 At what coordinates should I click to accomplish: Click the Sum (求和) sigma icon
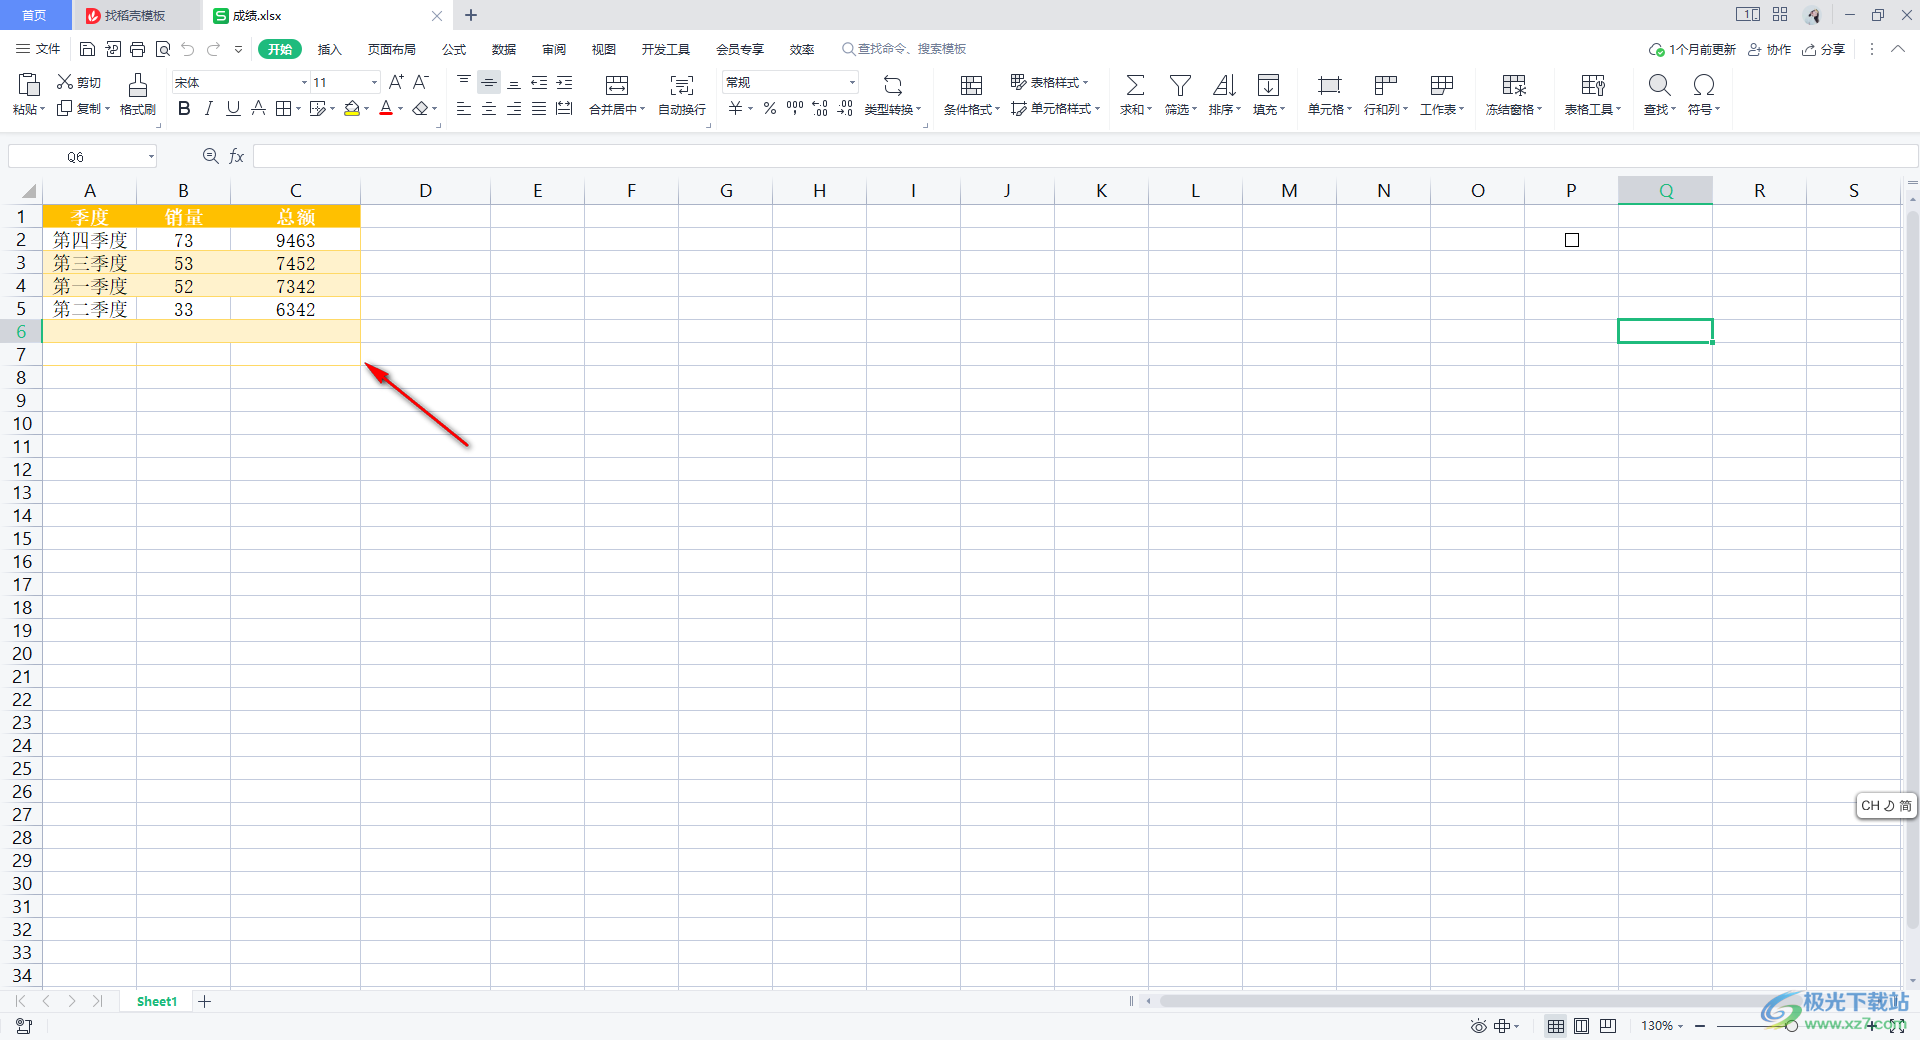click(x=1135, y=85)
